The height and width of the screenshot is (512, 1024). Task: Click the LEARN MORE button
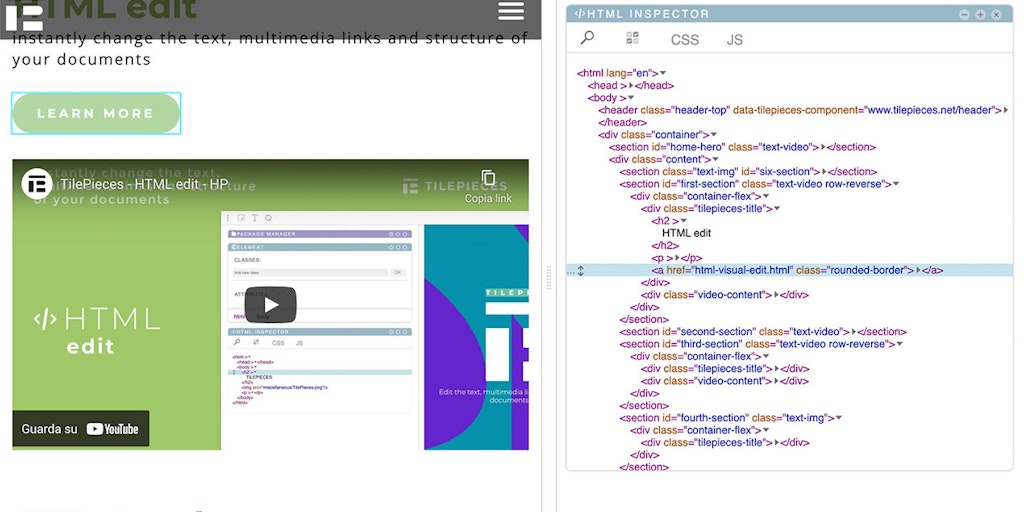[x=96, y=113]
